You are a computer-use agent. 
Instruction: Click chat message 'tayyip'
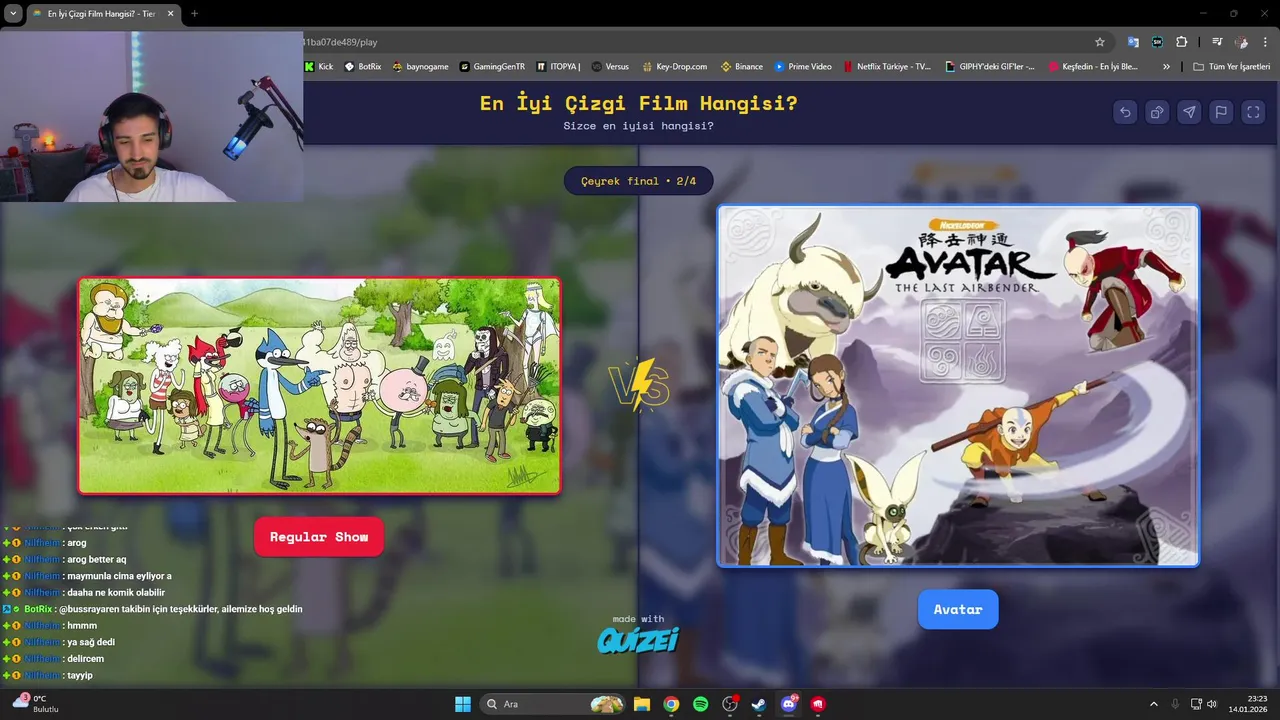[80, 675]
